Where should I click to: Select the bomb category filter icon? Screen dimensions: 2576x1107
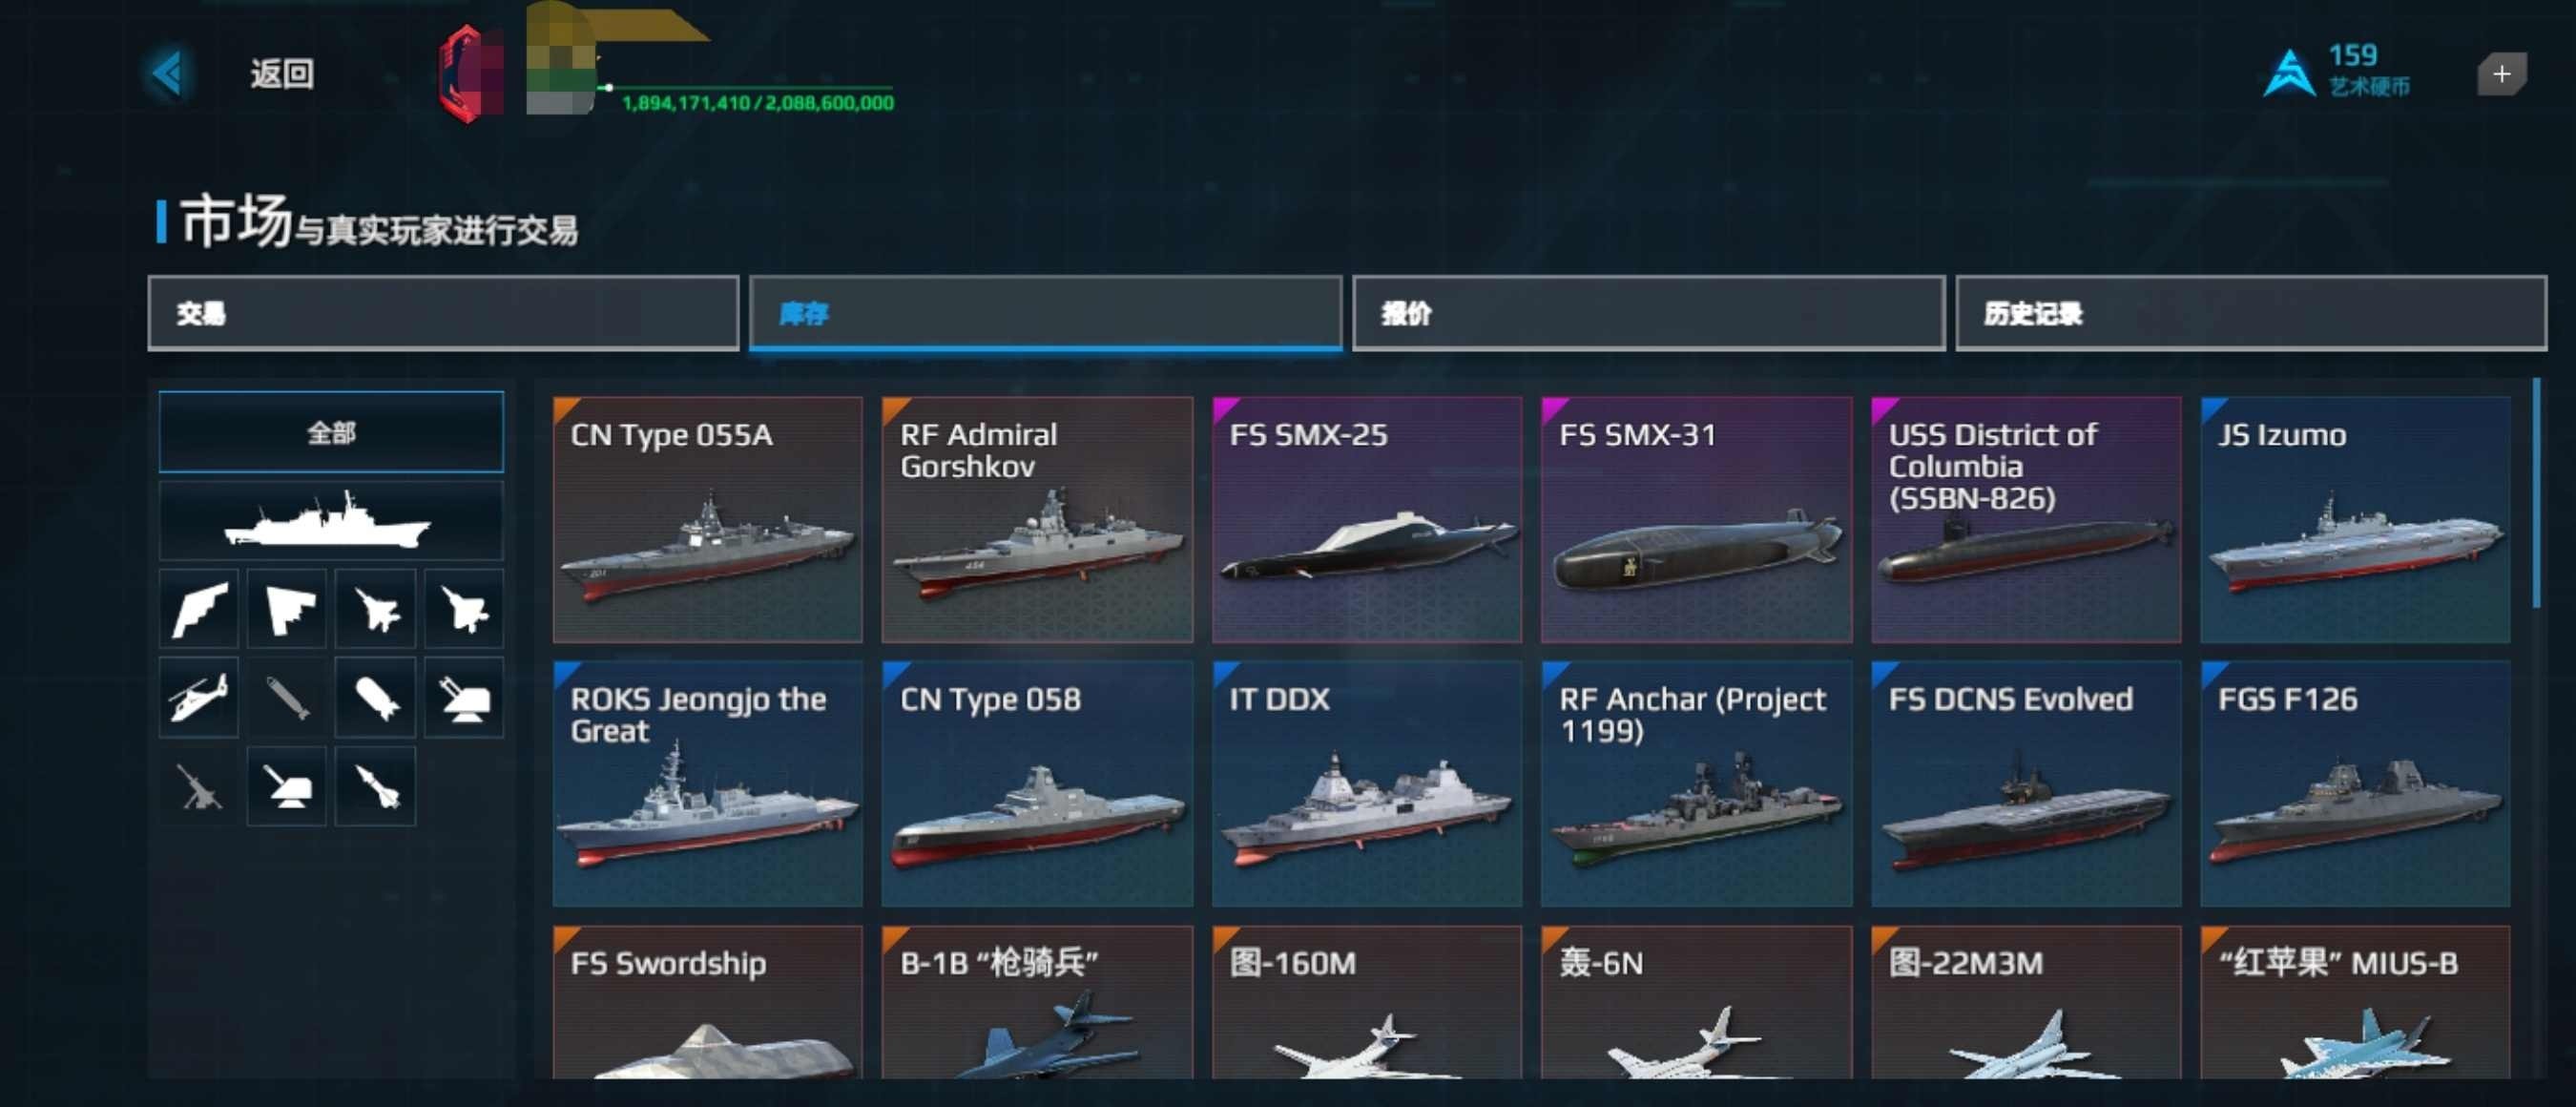[375, 697]
